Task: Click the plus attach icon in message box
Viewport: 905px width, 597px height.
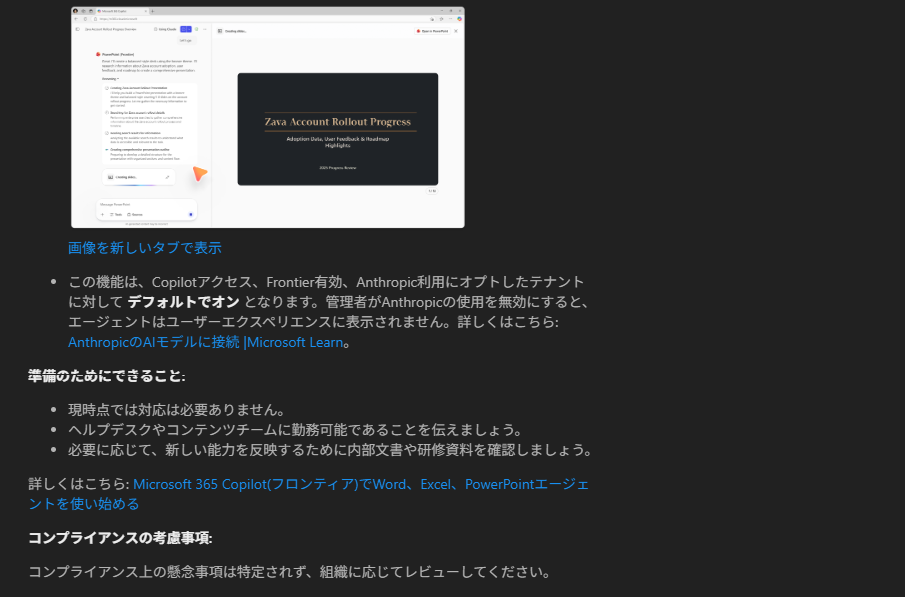Action: [102, 214]
